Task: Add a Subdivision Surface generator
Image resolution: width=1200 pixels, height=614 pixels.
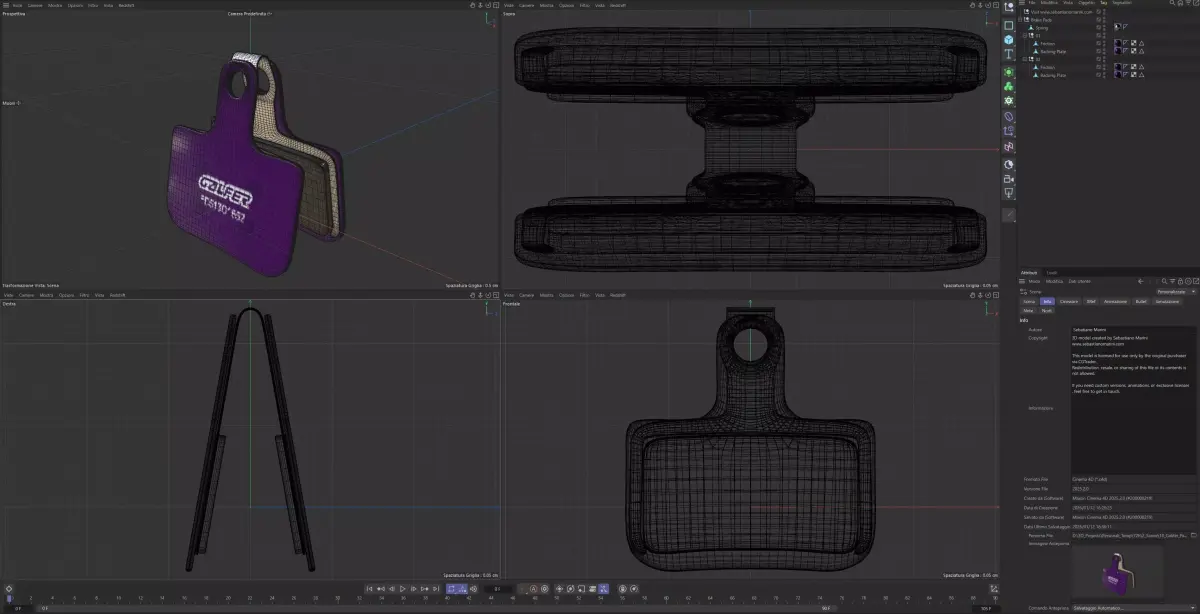Action: pyautogui.click(x=1008, y=72)
